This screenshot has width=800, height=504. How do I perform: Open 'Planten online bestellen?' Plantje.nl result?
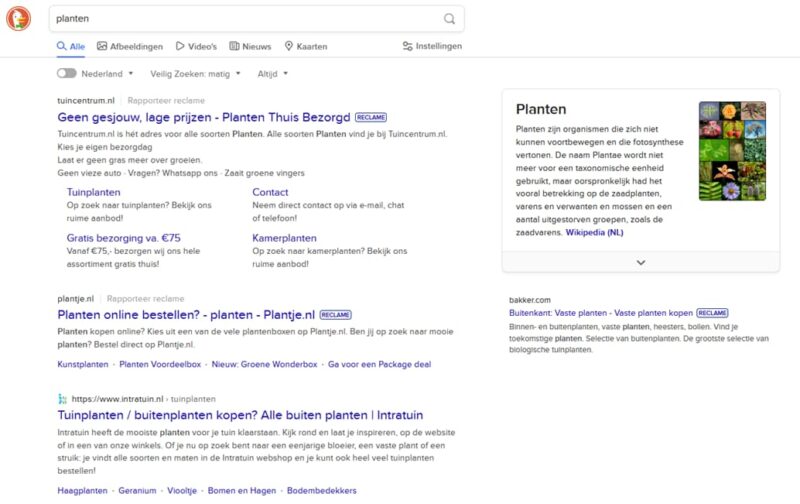(x=186, y=315)
